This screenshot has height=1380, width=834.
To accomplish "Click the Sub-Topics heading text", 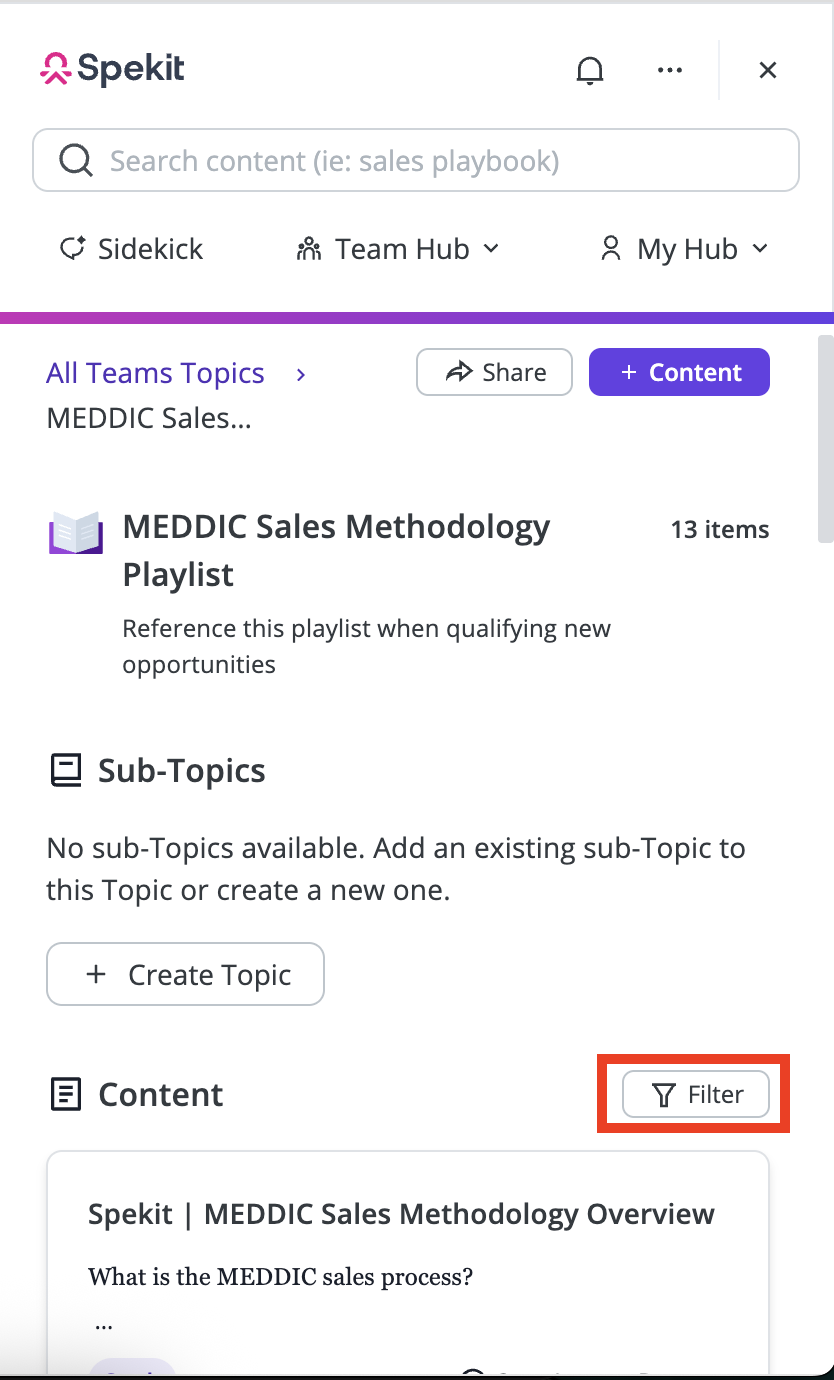I will point(182,771).
